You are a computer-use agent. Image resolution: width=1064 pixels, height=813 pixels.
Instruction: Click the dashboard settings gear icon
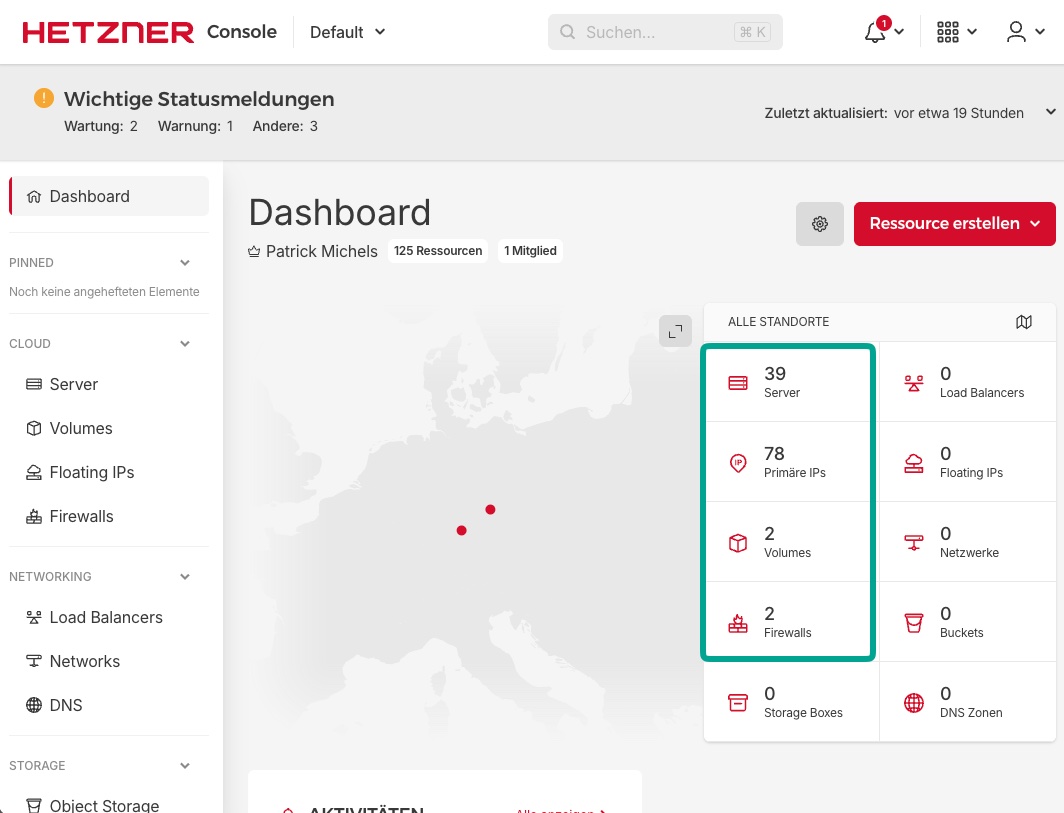[x=820, y=224]
